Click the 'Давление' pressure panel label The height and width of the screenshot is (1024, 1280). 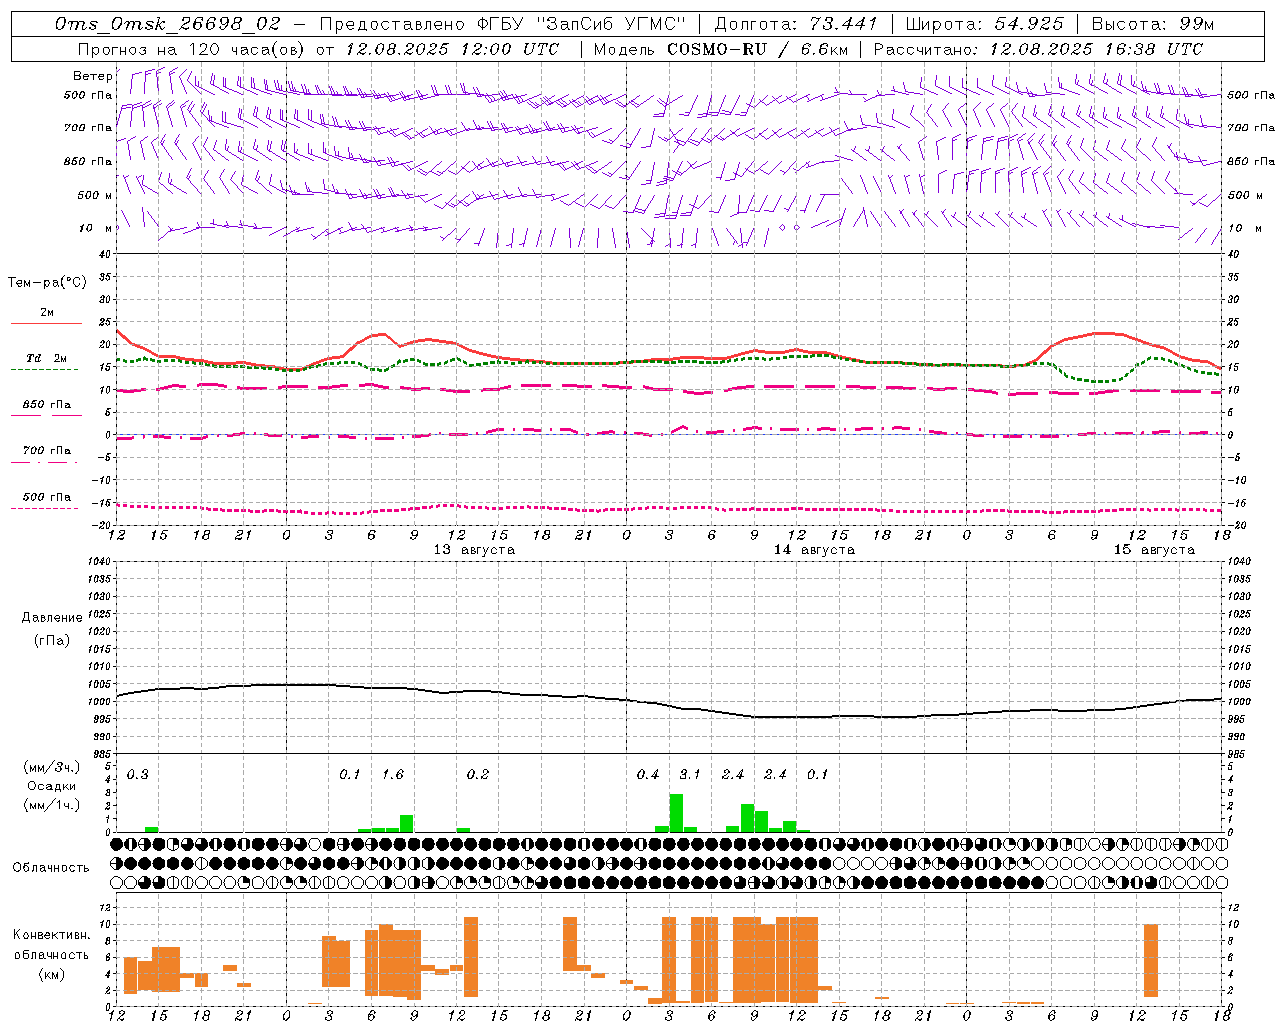[52, 618]
